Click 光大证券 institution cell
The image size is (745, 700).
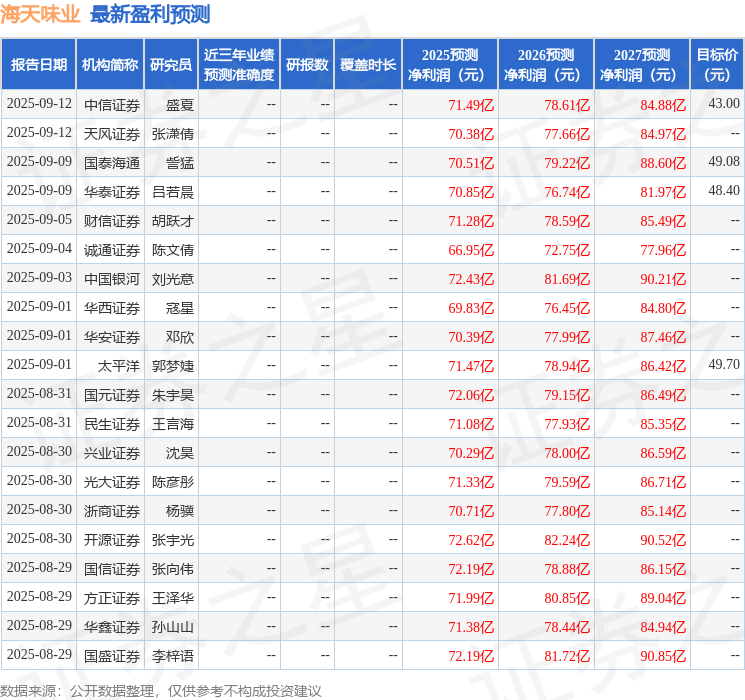coord(112,482)
